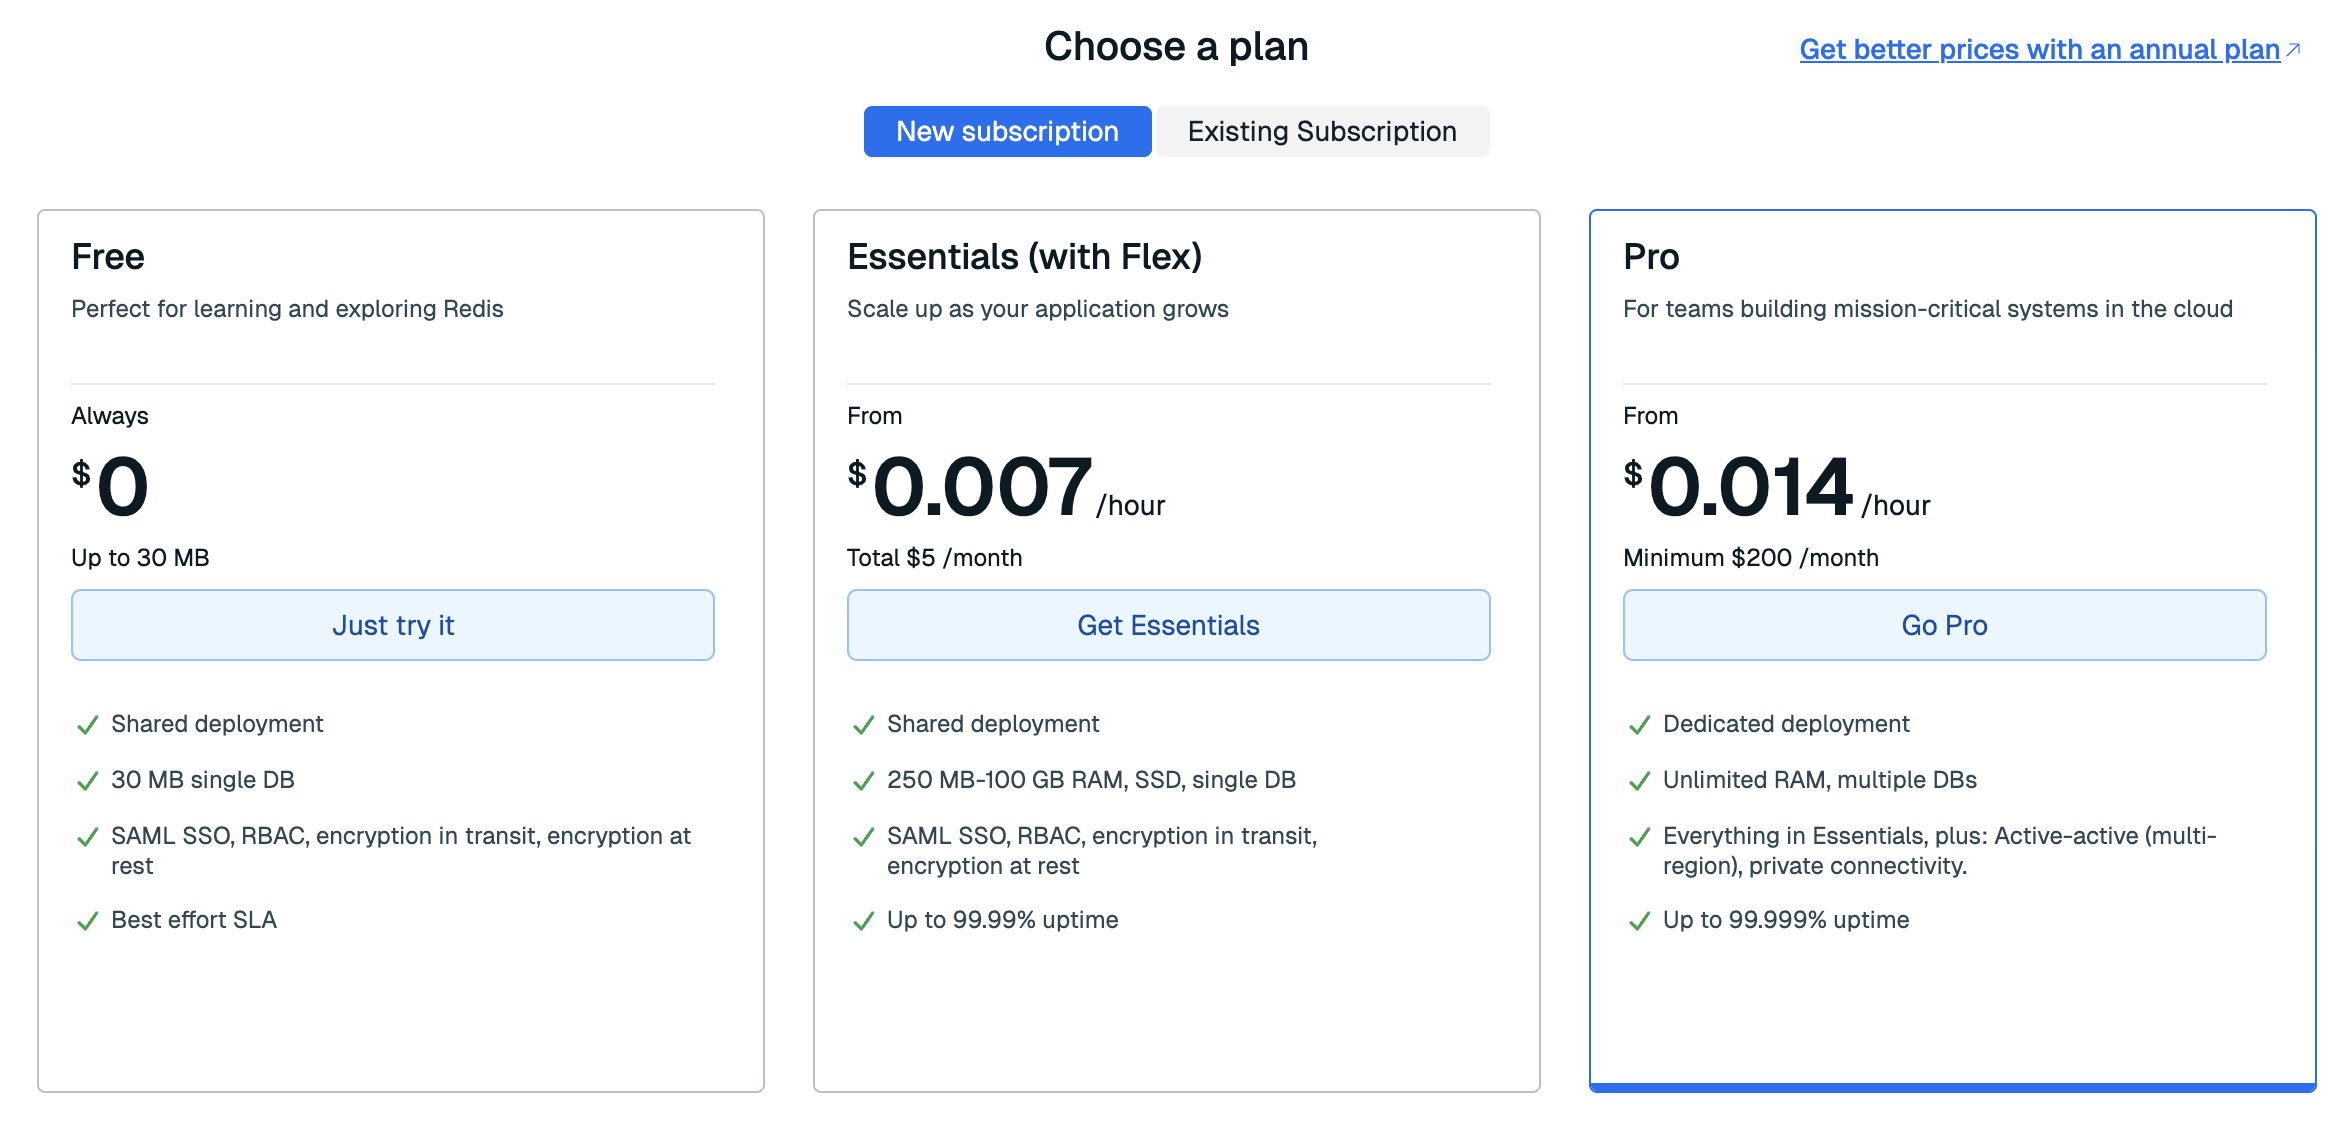Switch to Existing Subscription tab
The image size is (2352, 1124).
pyautogui.click(x=1322, y=131)
